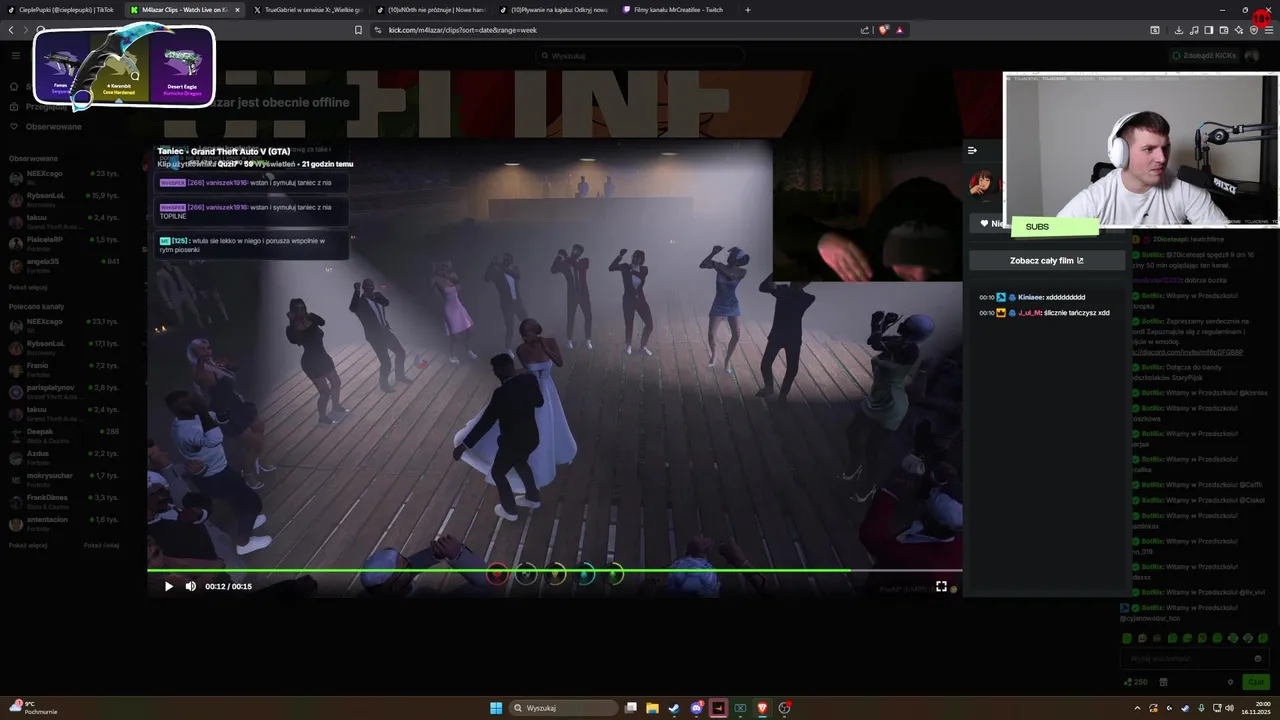The height and width of the screenshot is (720, 1280).
Task: Switch to 'Filmy kanału MrCreatifee - Twitch' tab
Action: (676, 10)
